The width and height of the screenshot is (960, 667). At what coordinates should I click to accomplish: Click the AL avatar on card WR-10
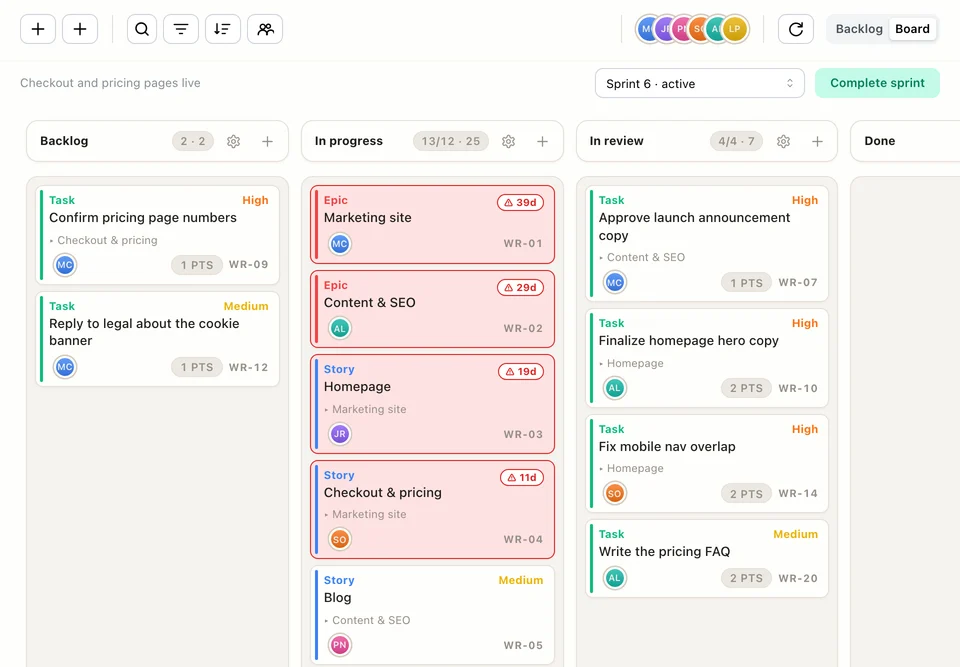click(x=615, y=388)
